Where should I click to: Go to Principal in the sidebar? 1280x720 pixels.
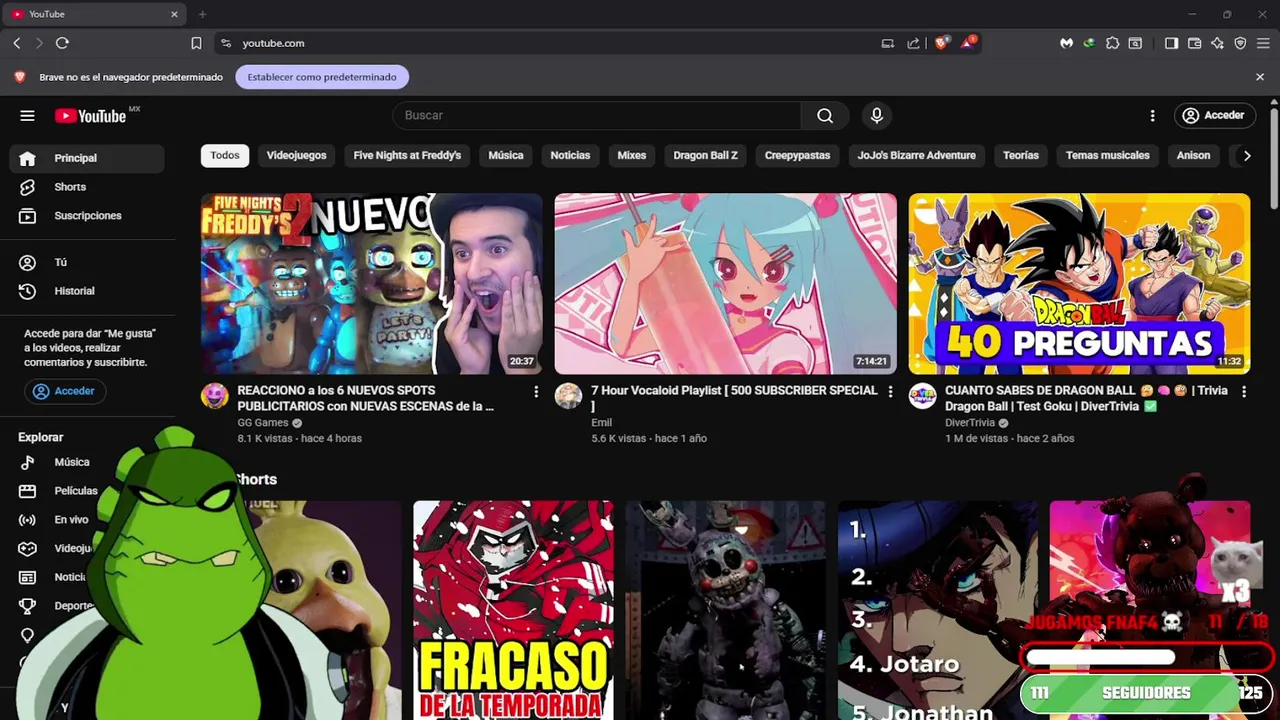(87, 158)
